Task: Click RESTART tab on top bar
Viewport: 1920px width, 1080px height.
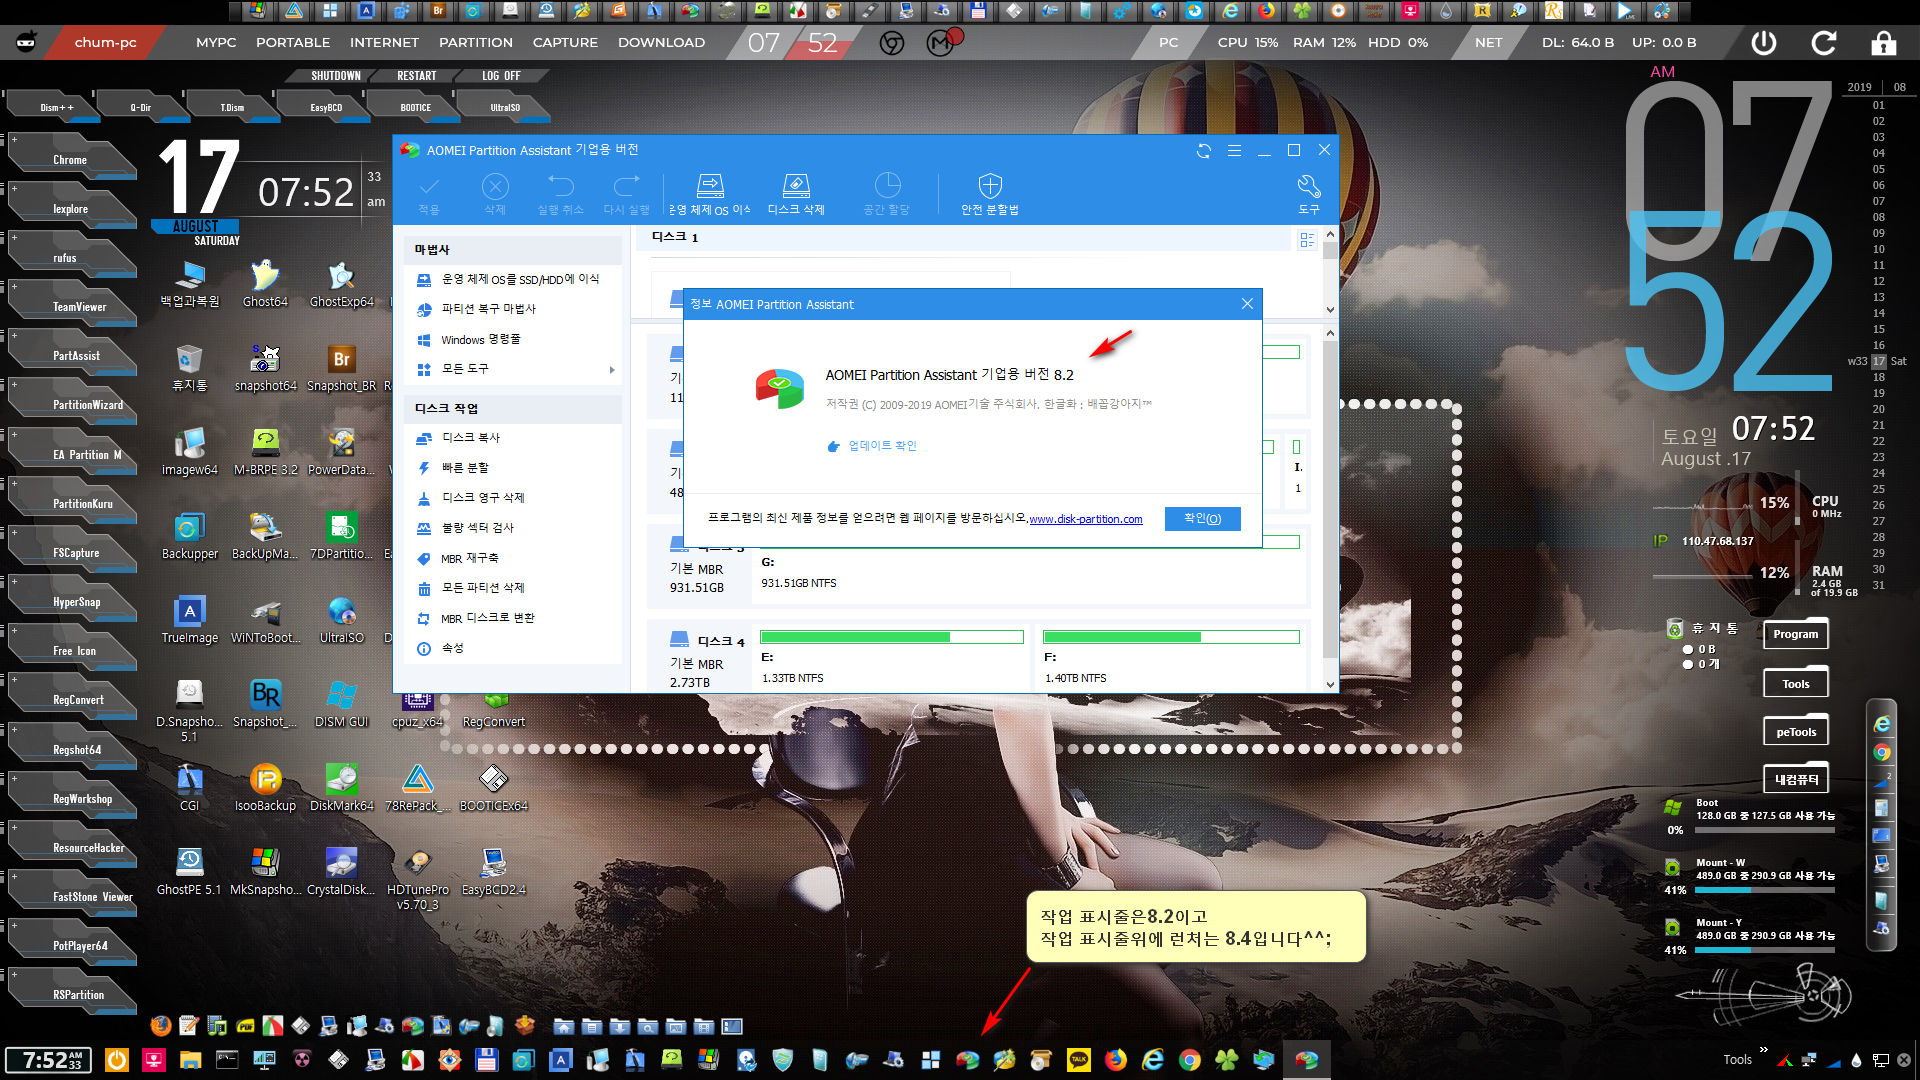Action: point(416,76)
